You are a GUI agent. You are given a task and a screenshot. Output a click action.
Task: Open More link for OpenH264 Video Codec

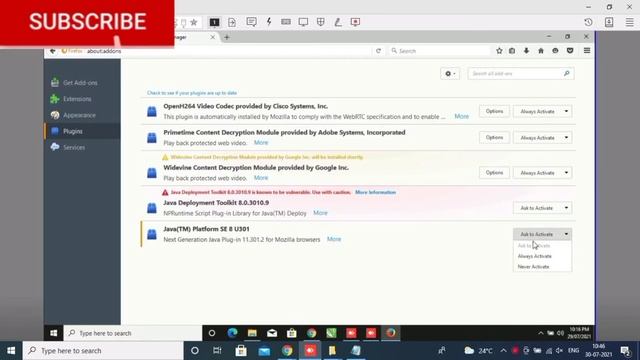coord(462,116)
